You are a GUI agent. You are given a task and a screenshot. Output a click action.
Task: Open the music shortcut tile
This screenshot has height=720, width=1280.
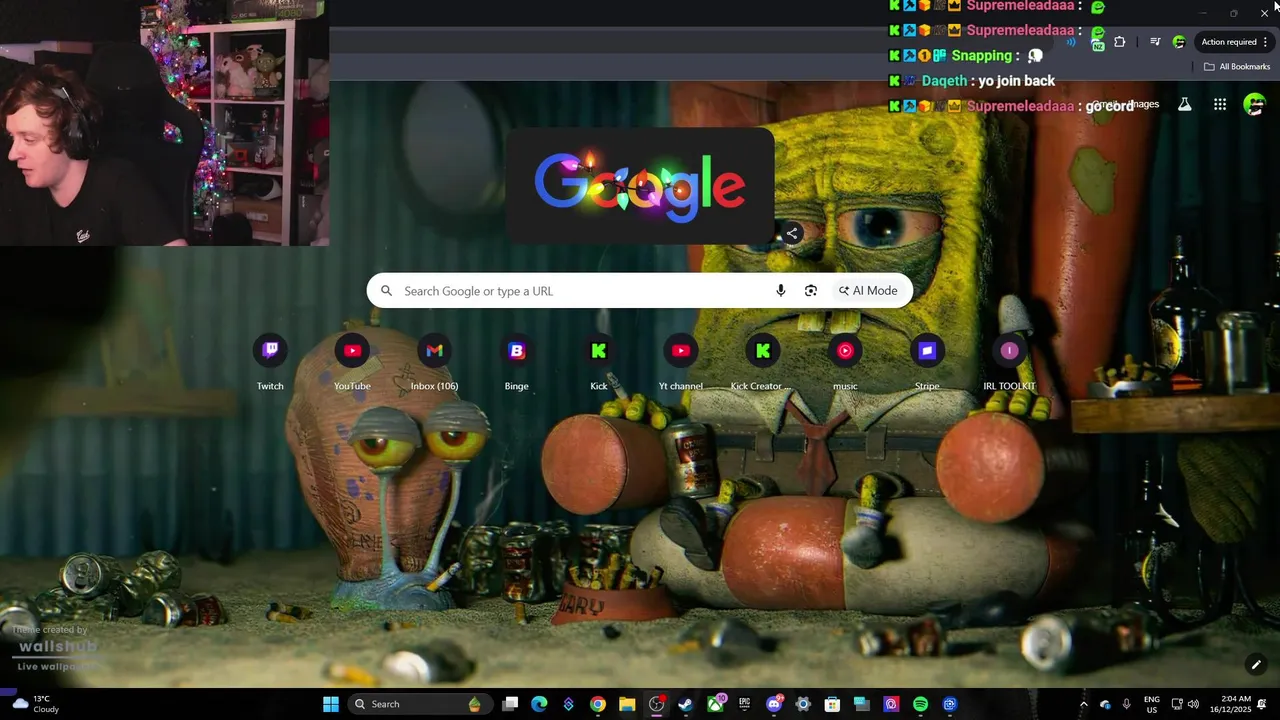pyautogui.click(x=845, y=362)
